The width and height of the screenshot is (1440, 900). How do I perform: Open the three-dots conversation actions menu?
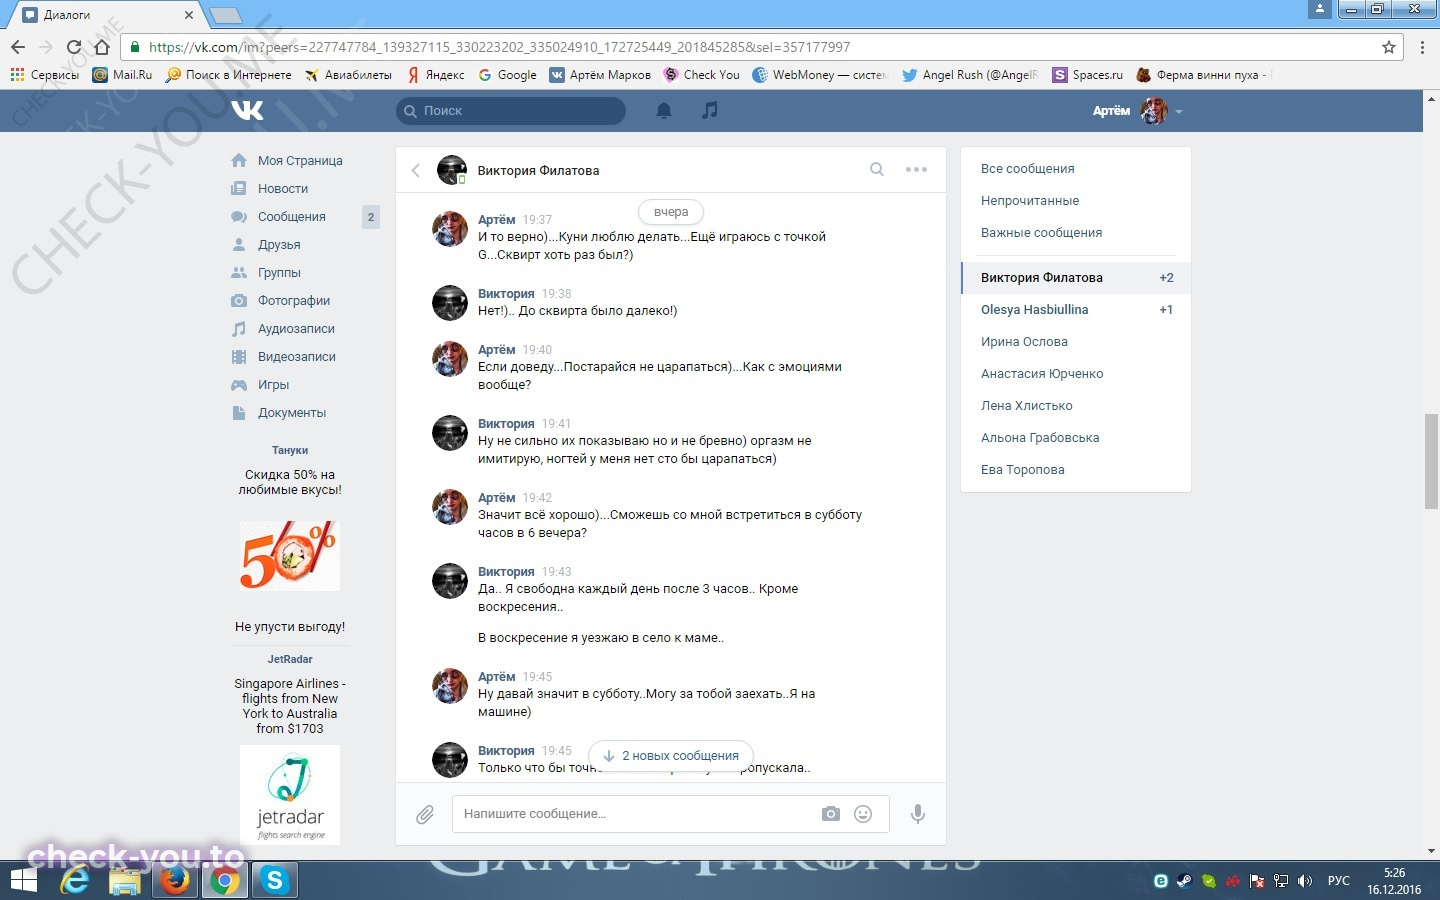coord(916,170)
